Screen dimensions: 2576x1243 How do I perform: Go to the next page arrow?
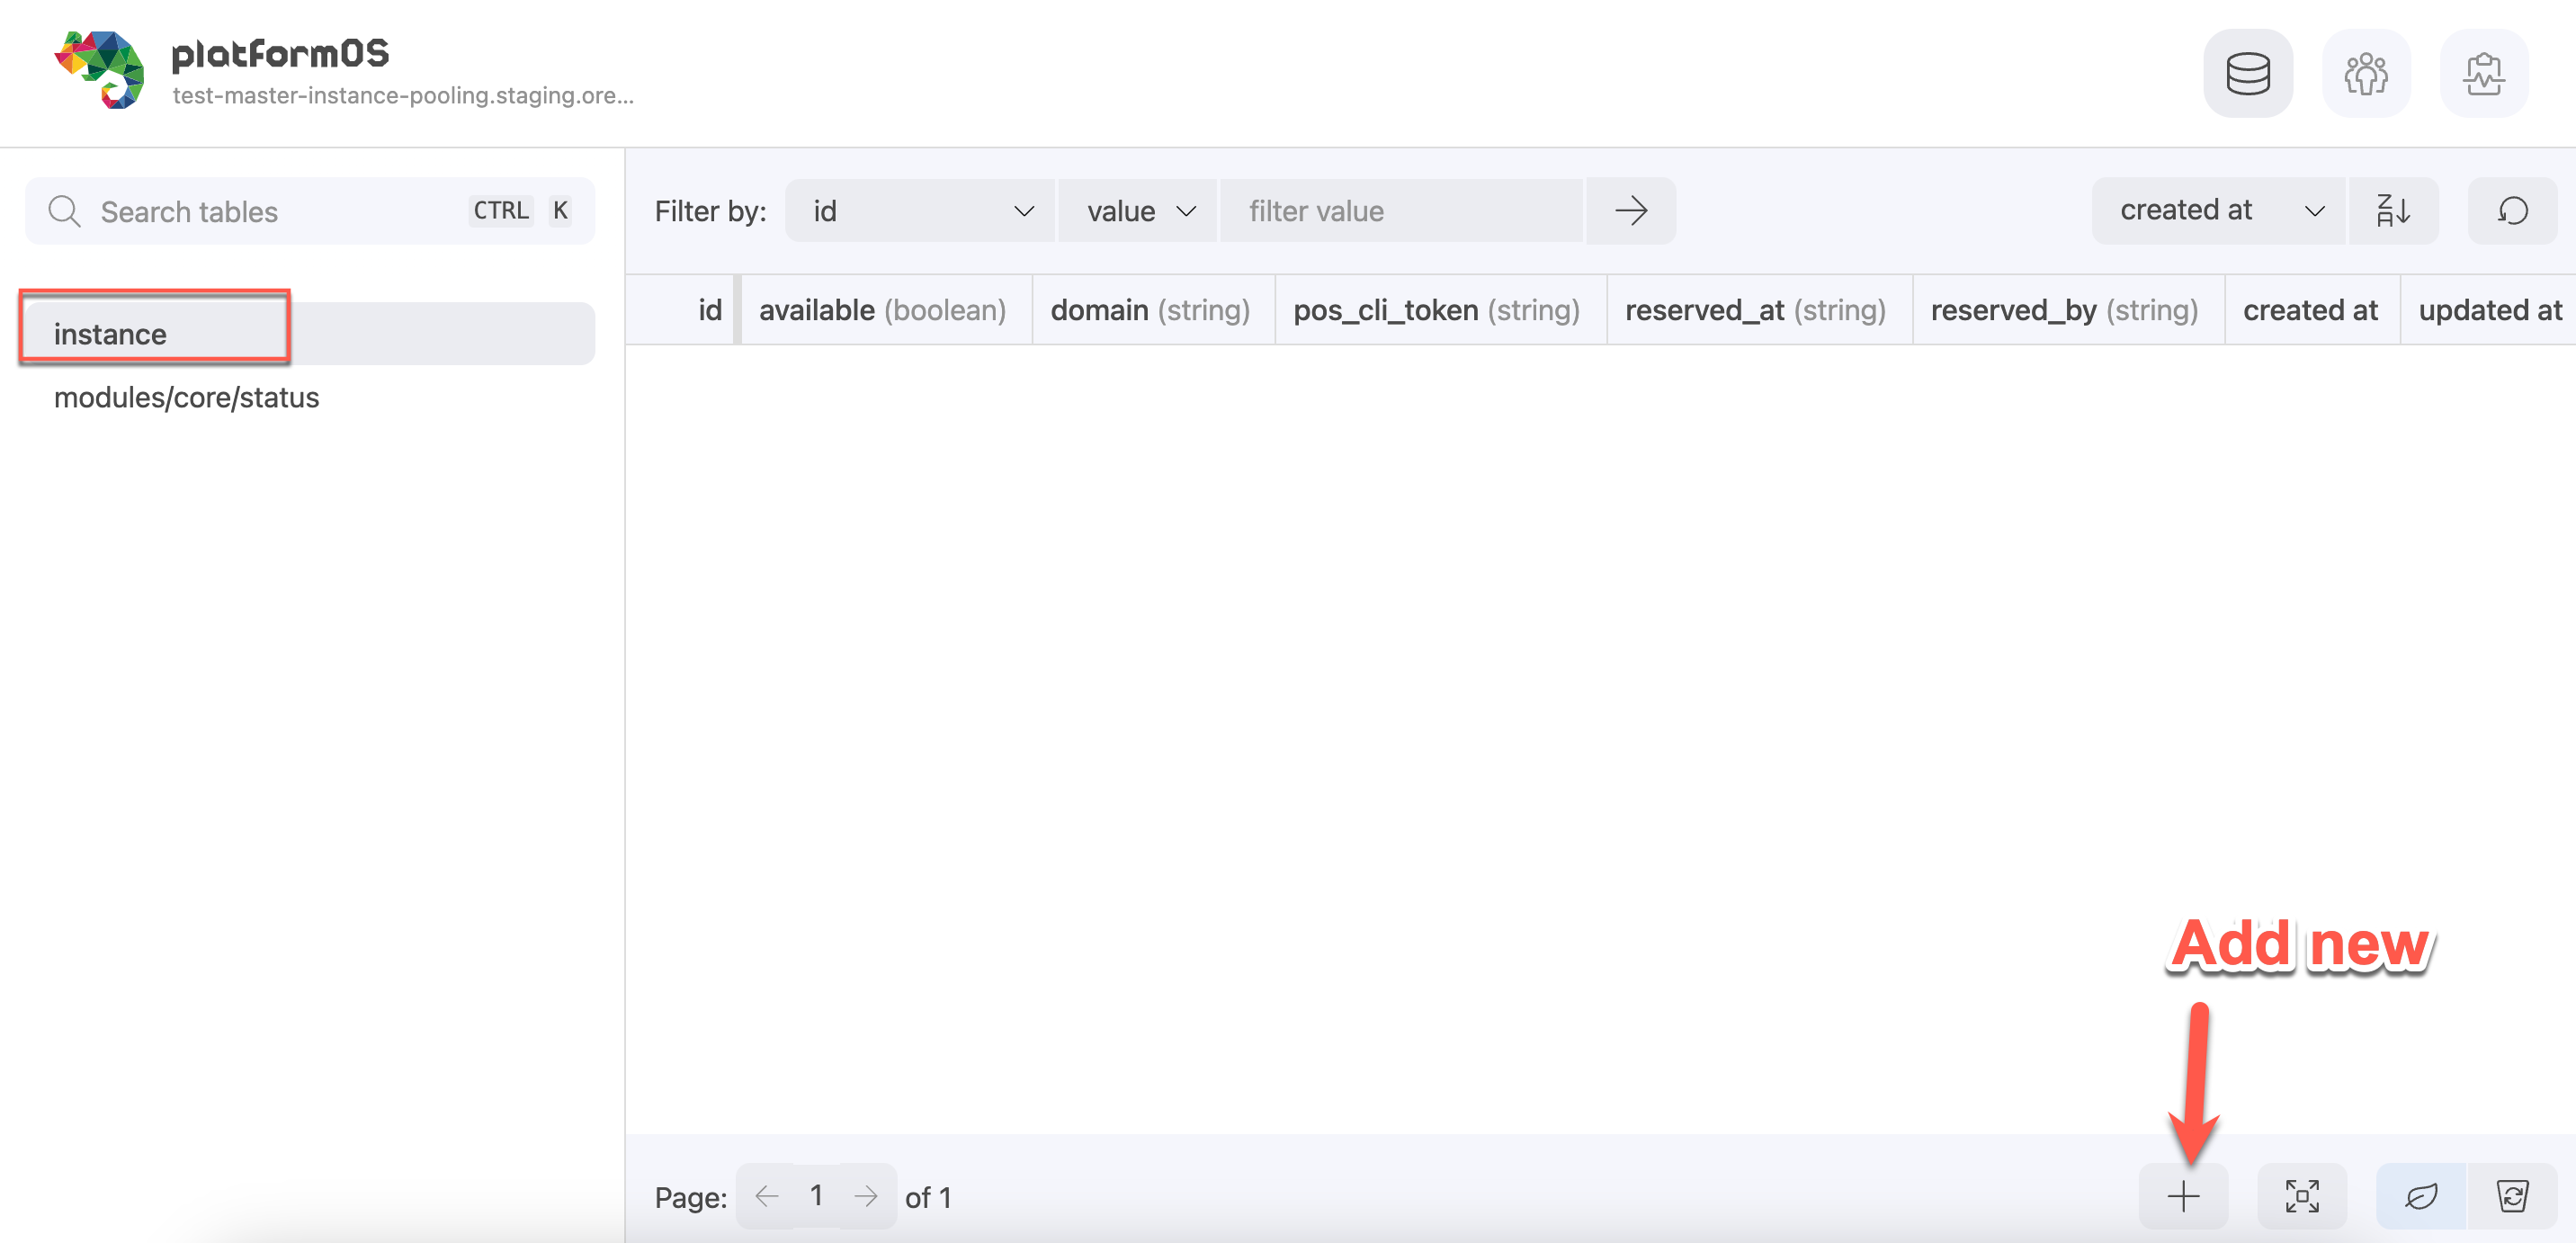pos(867,1196)
